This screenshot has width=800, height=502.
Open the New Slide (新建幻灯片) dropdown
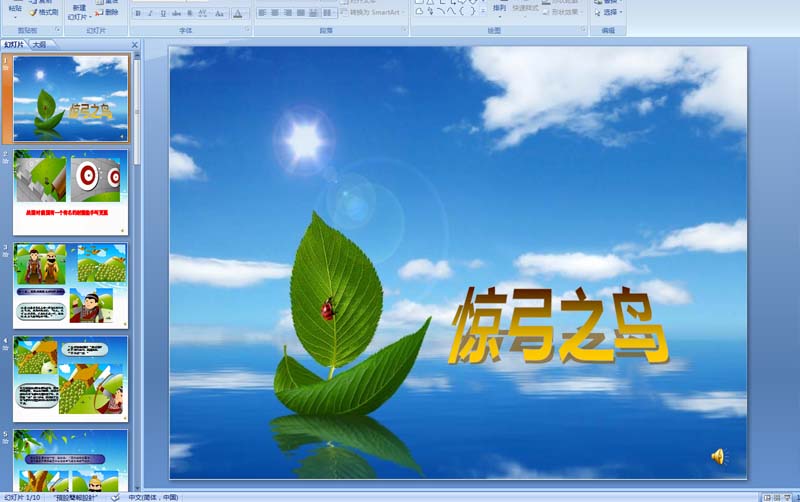point(78,17)
